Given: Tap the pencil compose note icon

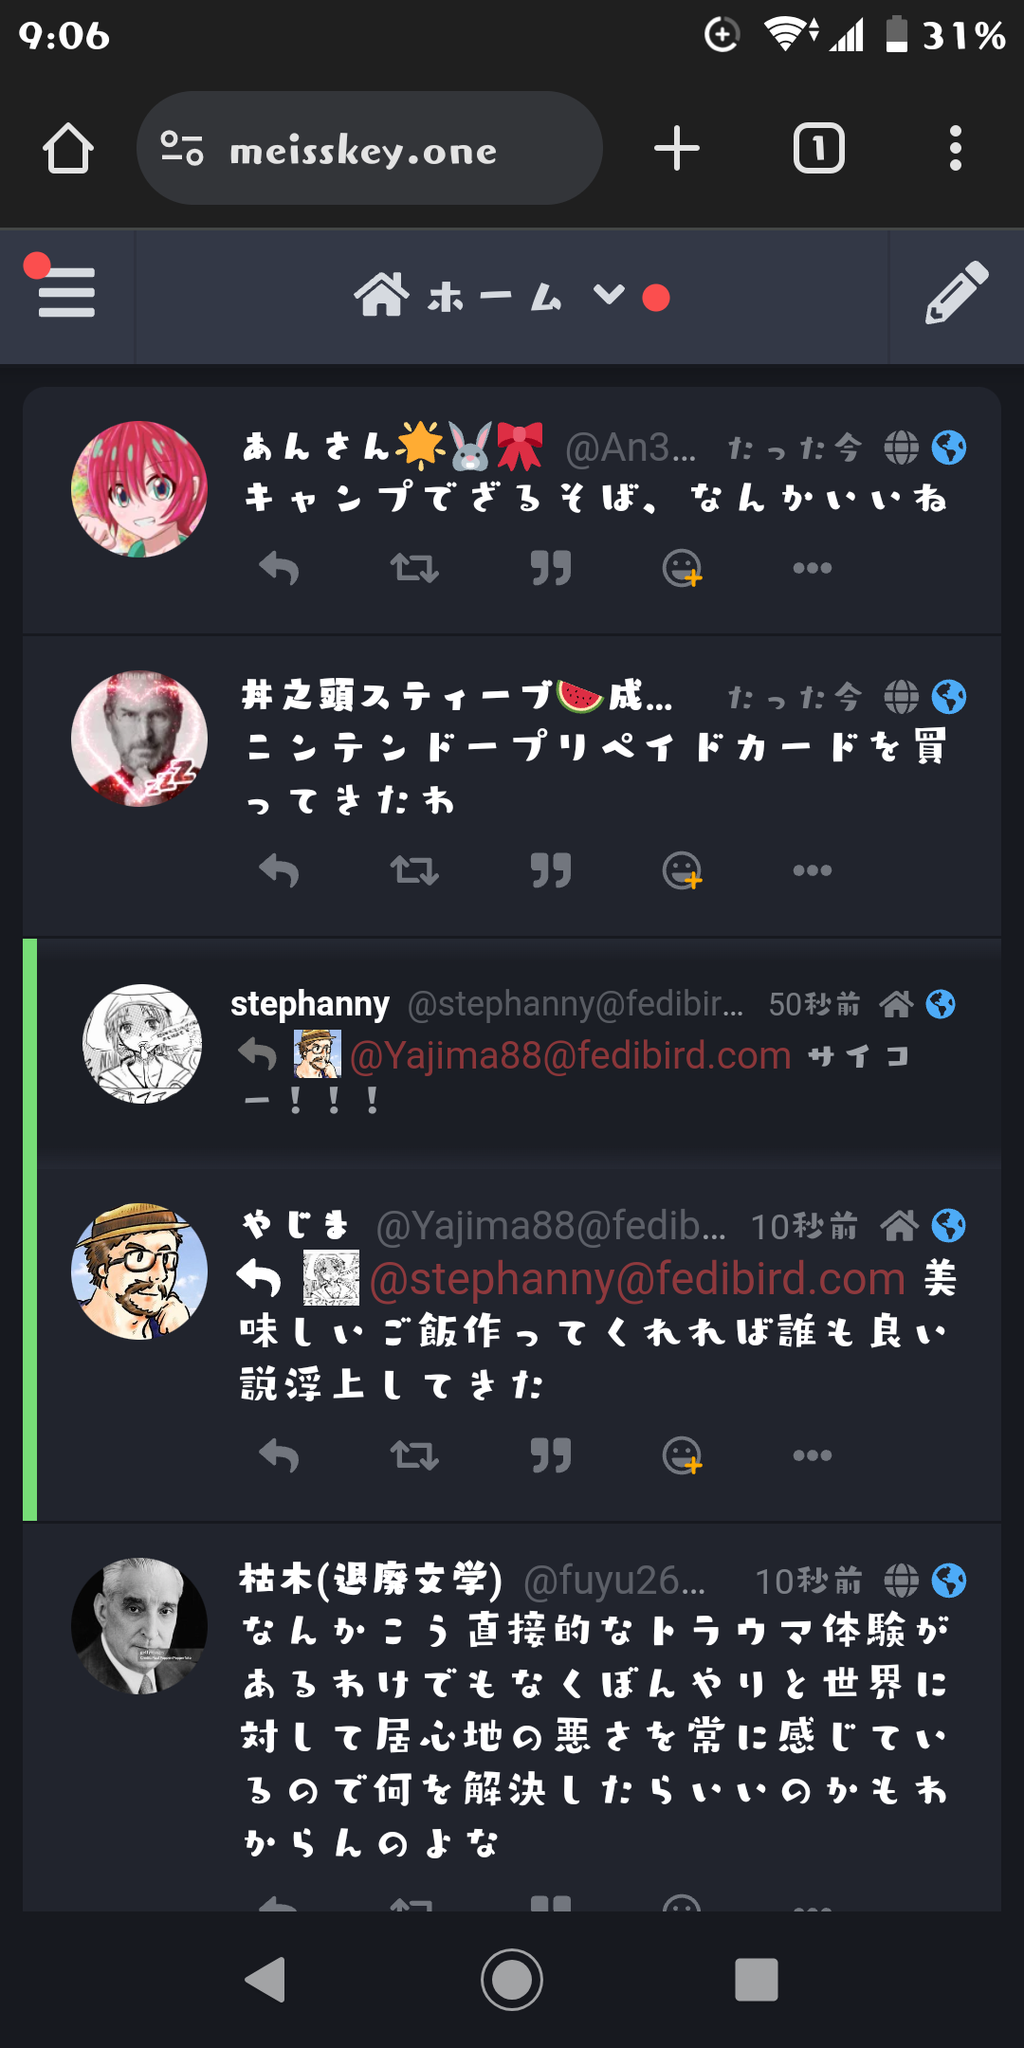Looking at the screenshot, I should point(957,293).
